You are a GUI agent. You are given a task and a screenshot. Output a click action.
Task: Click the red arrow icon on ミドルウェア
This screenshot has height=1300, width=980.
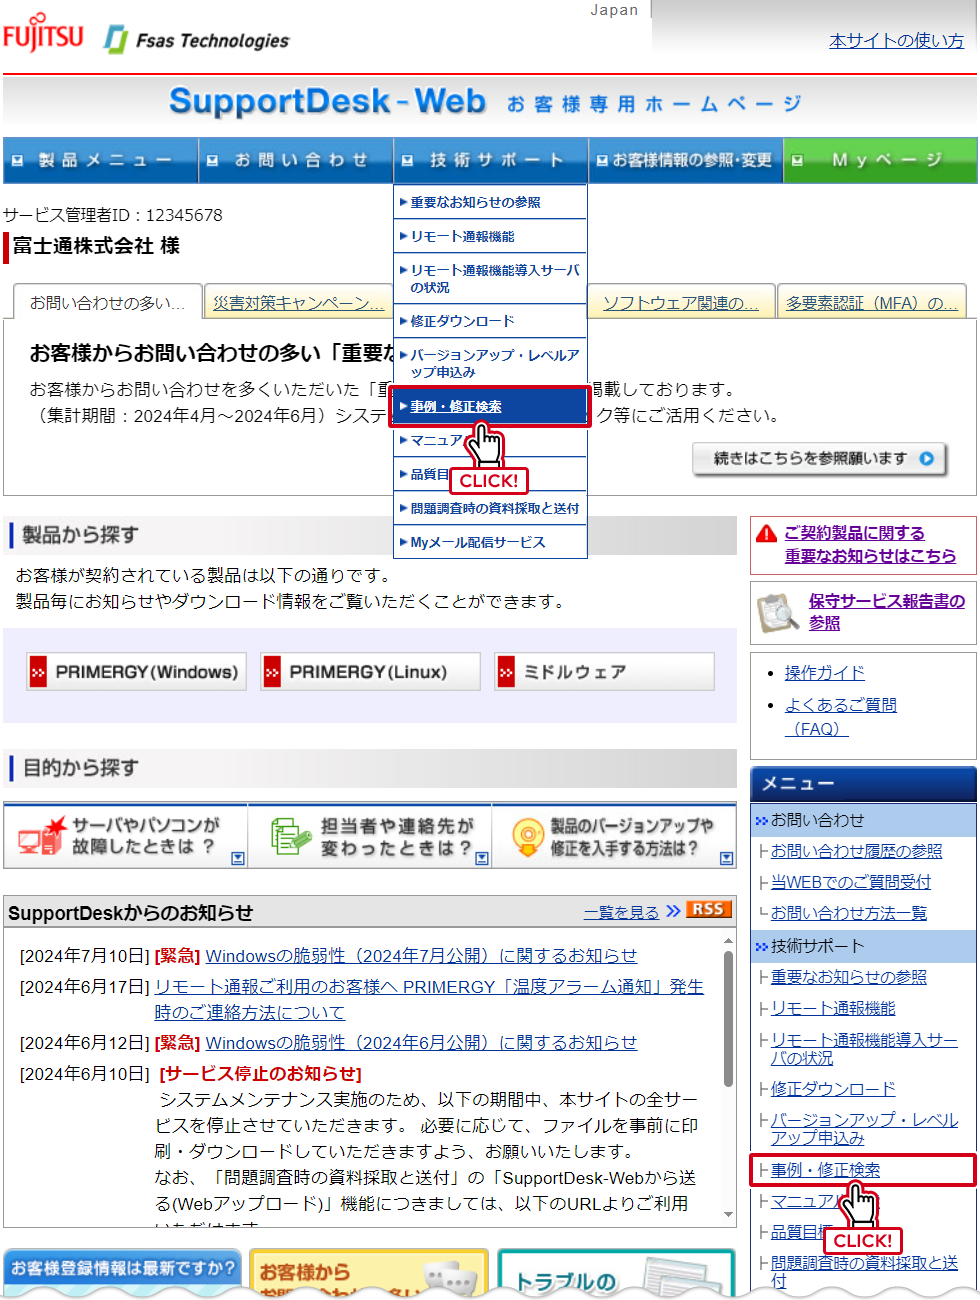pyautogui.click(x=506, y=672)
